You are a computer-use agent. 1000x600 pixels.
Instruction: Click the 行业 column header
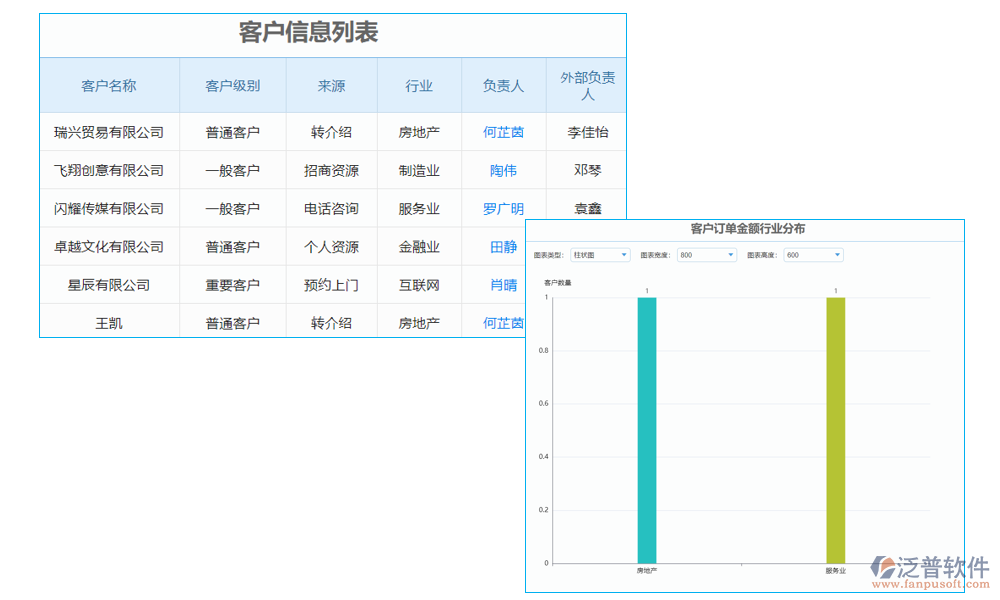(419, 86)
